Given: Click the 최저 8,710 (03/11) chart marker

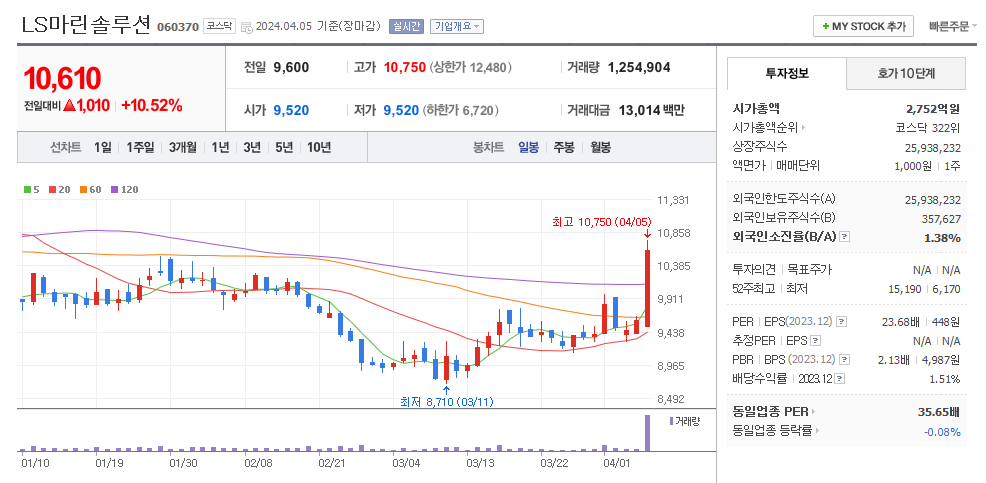Looking at the screenshot, I should point(446,401).
